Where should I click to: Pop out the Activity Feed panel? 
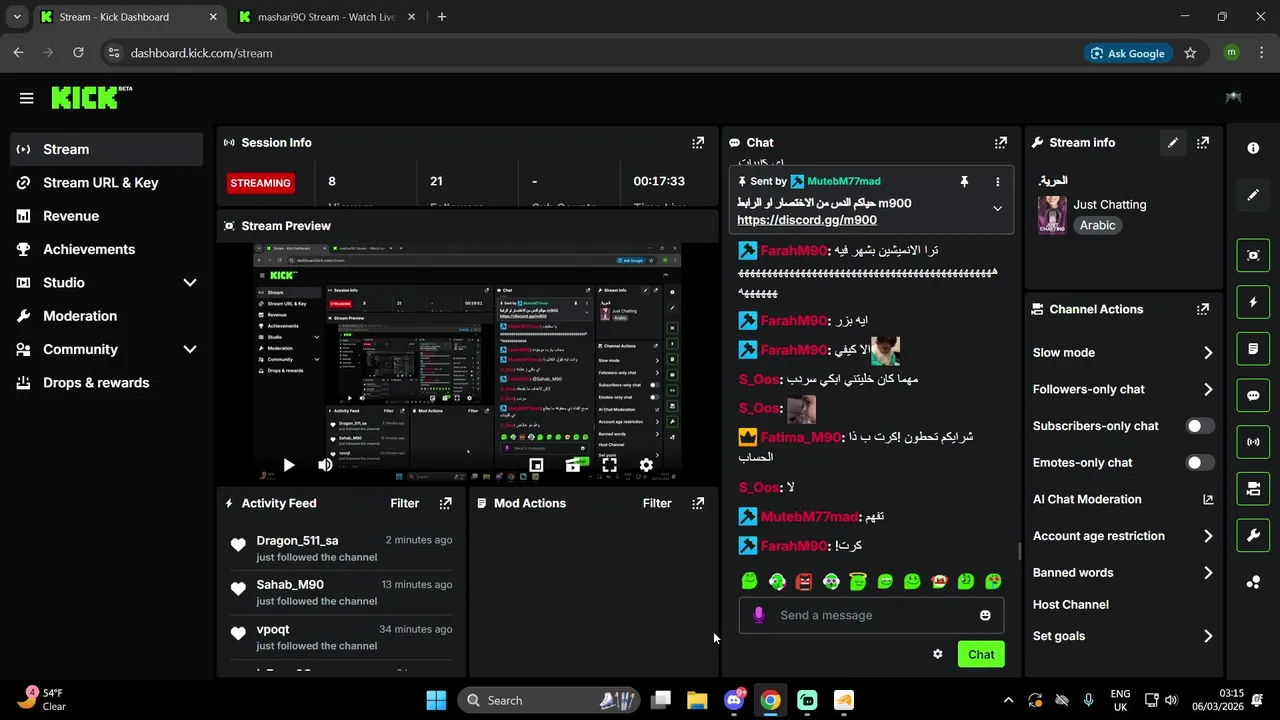446,503
